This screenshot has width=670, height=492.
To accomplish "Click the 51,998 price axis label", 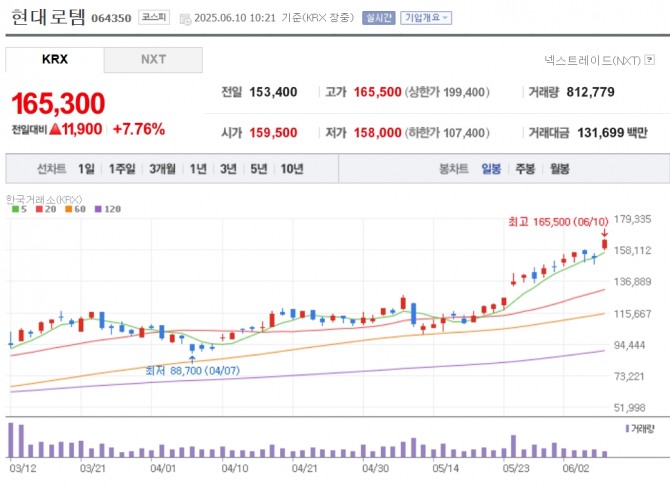I will point(630,408).
